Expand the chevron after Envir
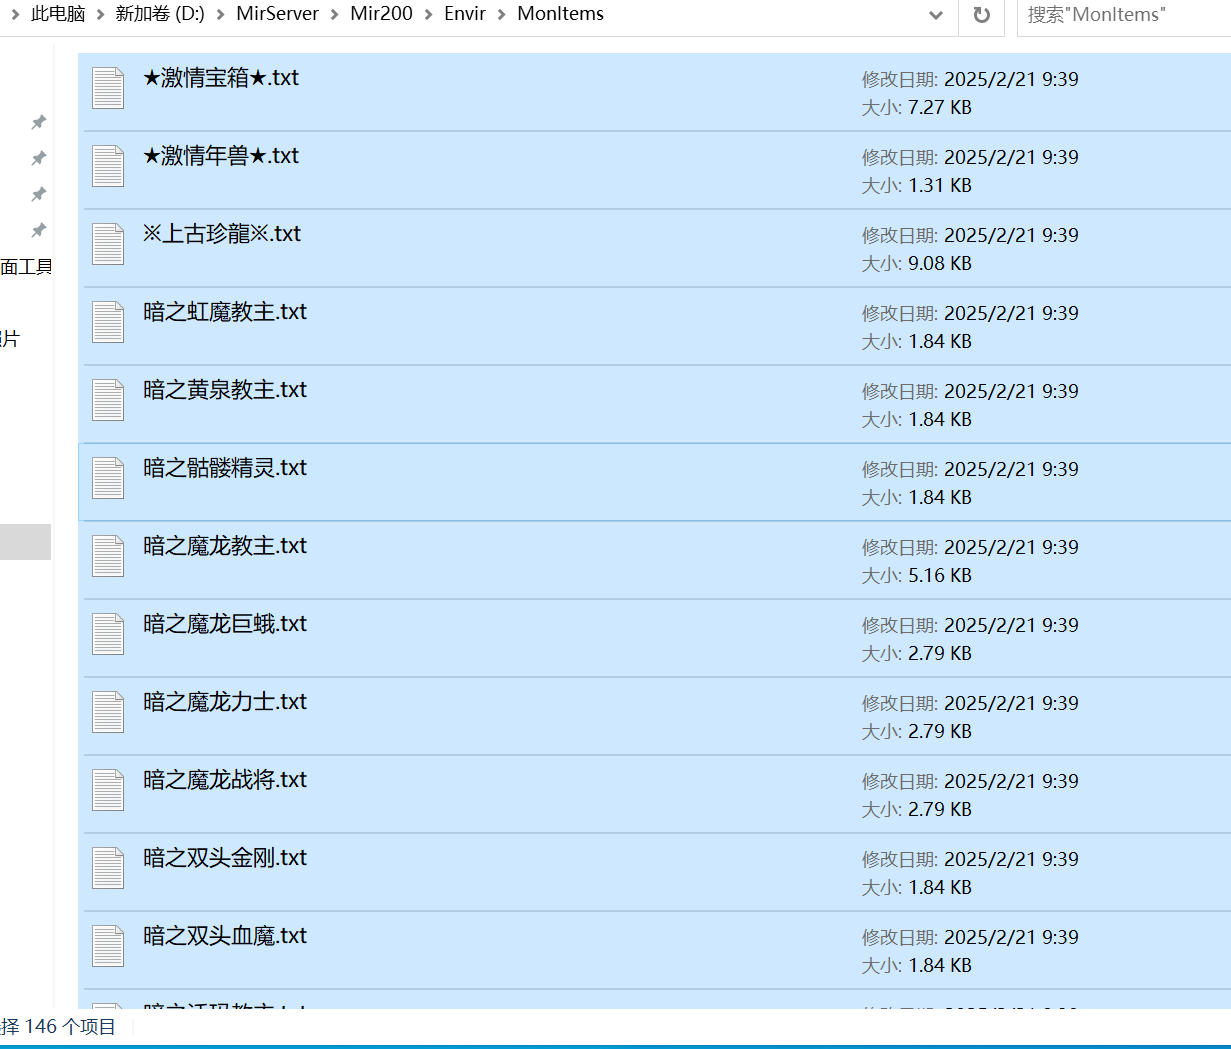The width and height of the screenshot is (1231, 1049). pos(502,14)
